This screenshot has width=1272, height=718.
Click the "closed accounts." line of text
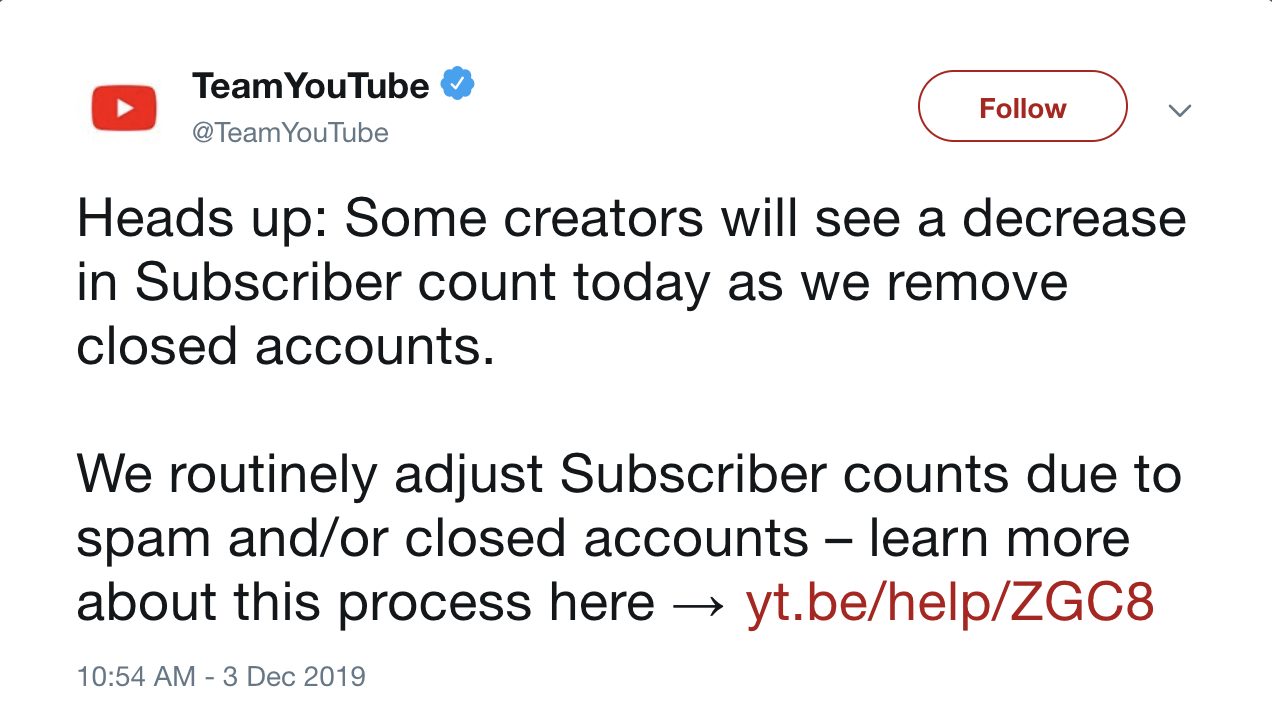pos(286,346)
